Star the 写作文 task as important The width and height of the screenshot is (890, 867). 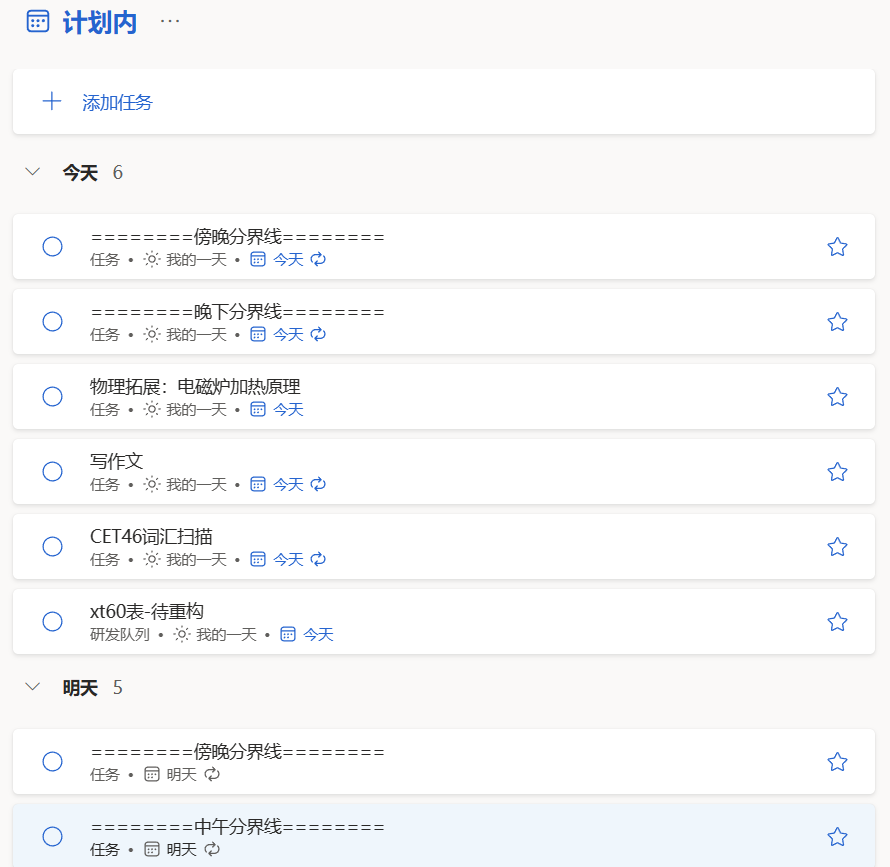coord(837,472)
